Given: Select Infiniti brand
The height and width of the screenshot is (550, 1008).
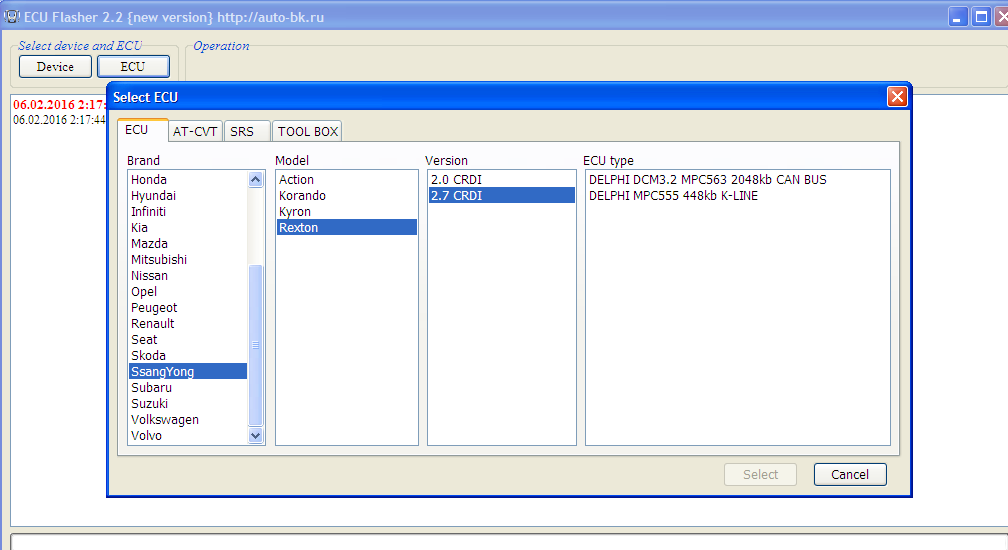Looking at the screenshot, I should pos(188,211).
